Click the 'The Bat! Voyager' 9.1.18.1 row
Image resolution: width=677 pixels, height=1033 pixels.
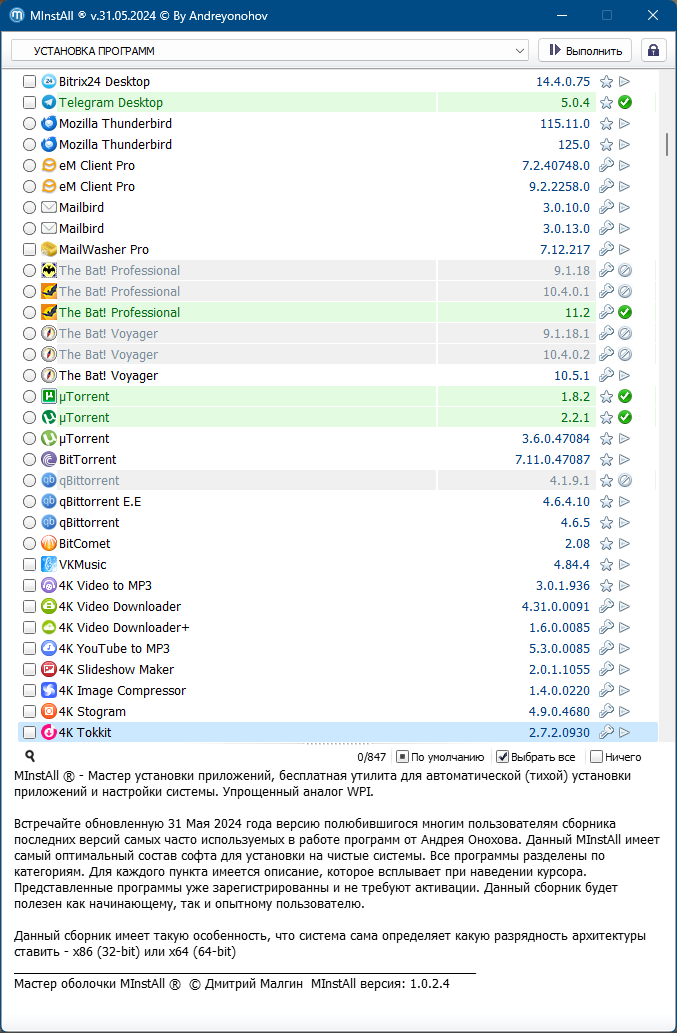pos(338,333)
